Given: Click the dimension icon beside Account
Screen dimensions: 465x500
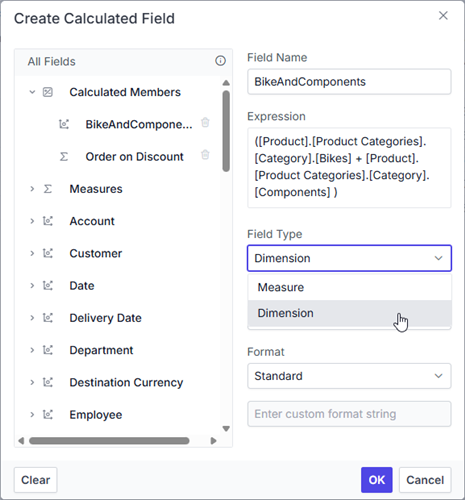Looking at the screenshot, I should click(x=48, y=221).
